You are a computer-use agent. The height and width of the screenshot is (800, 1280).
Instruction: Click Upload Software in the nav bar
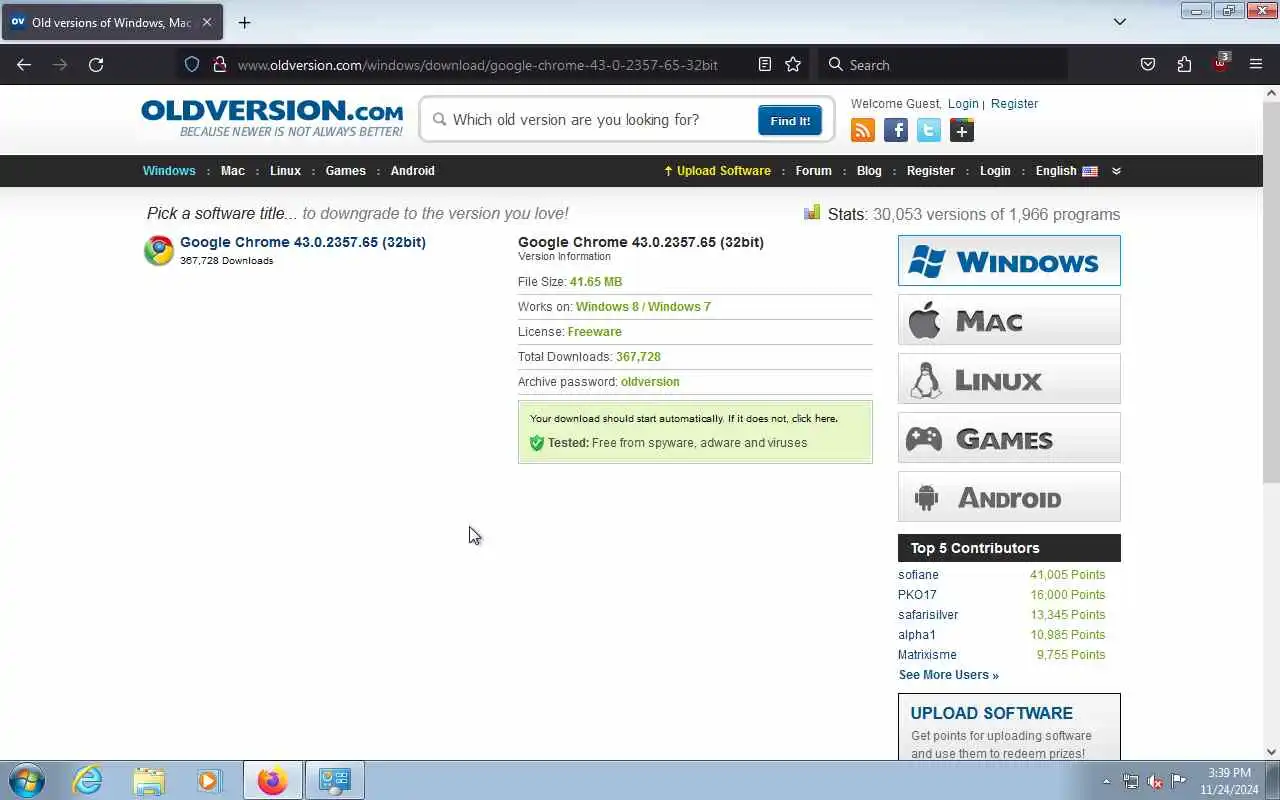(717, 171)
